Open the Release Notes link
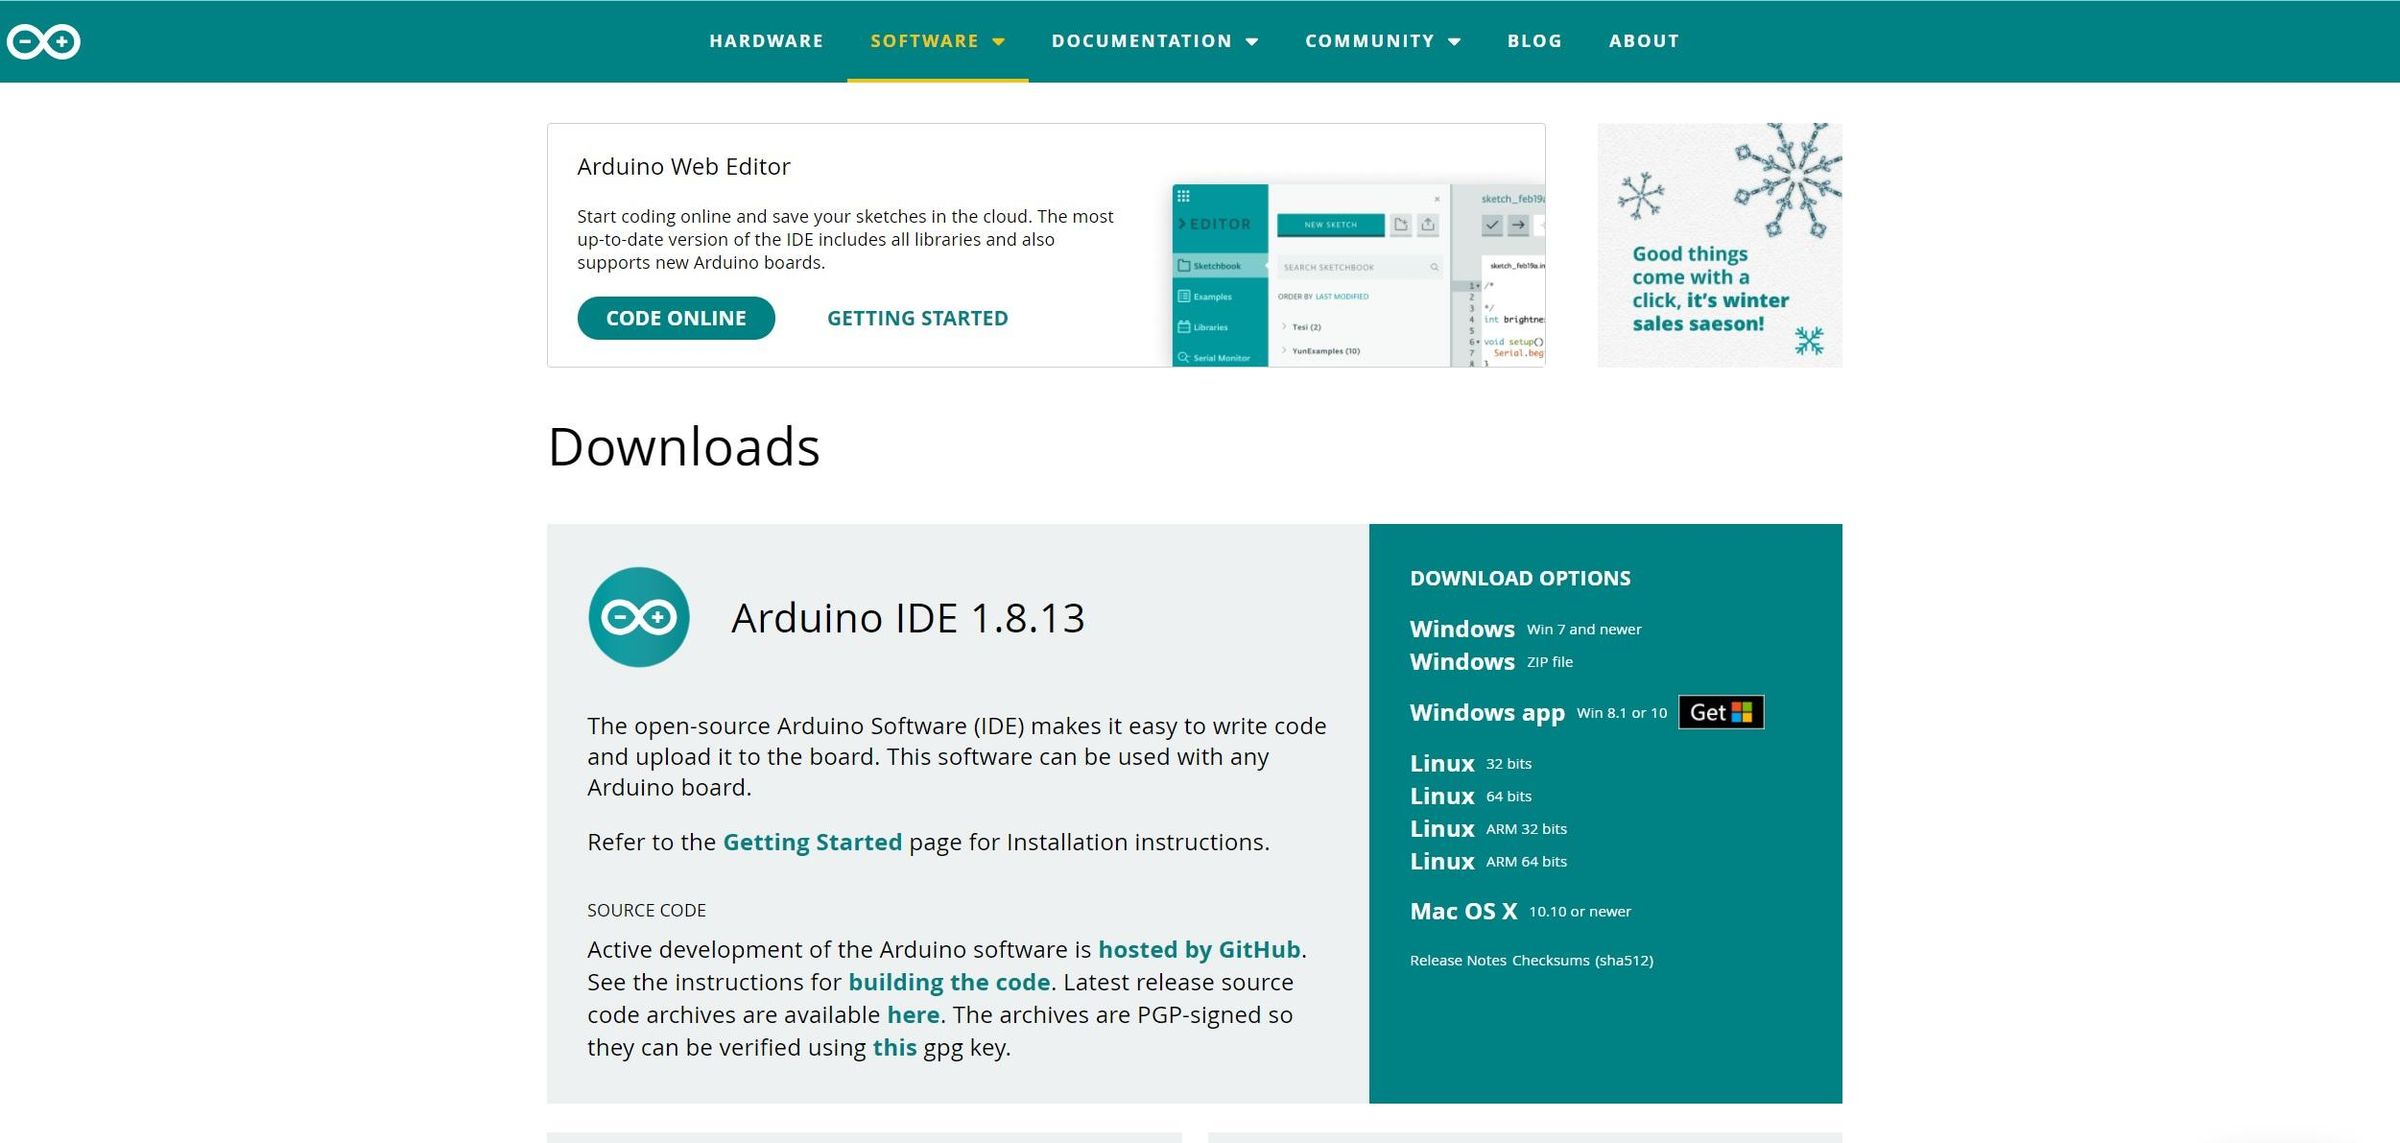Screen dimensions: 2400x1143 (1457, 960)
